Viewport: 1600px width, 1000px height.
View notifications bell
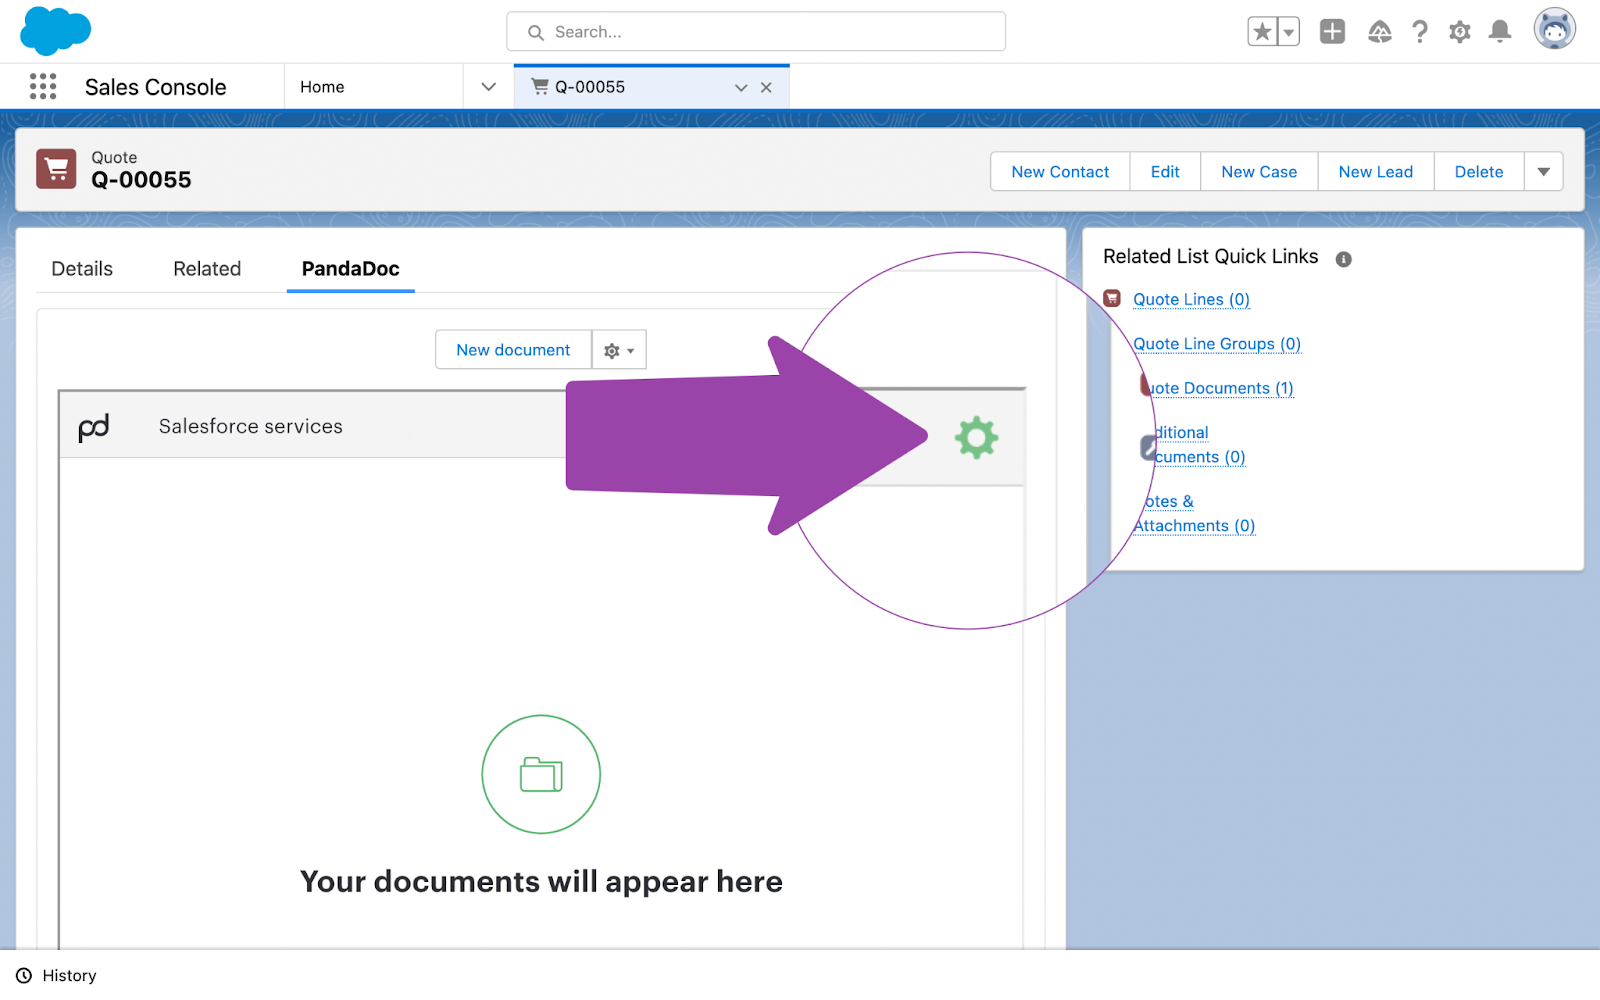1500,32
